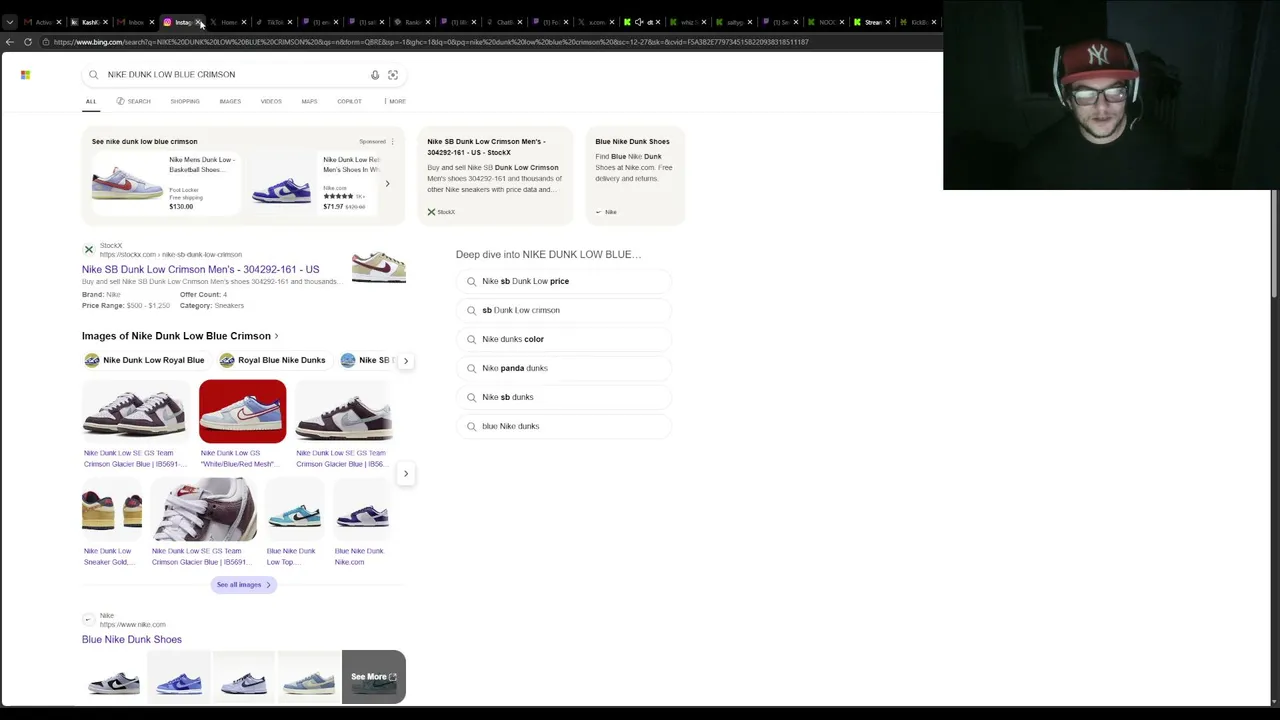The image size is (1280, 720).
Task: Close the Instagram tab
Action: click(x=199, y=22)
